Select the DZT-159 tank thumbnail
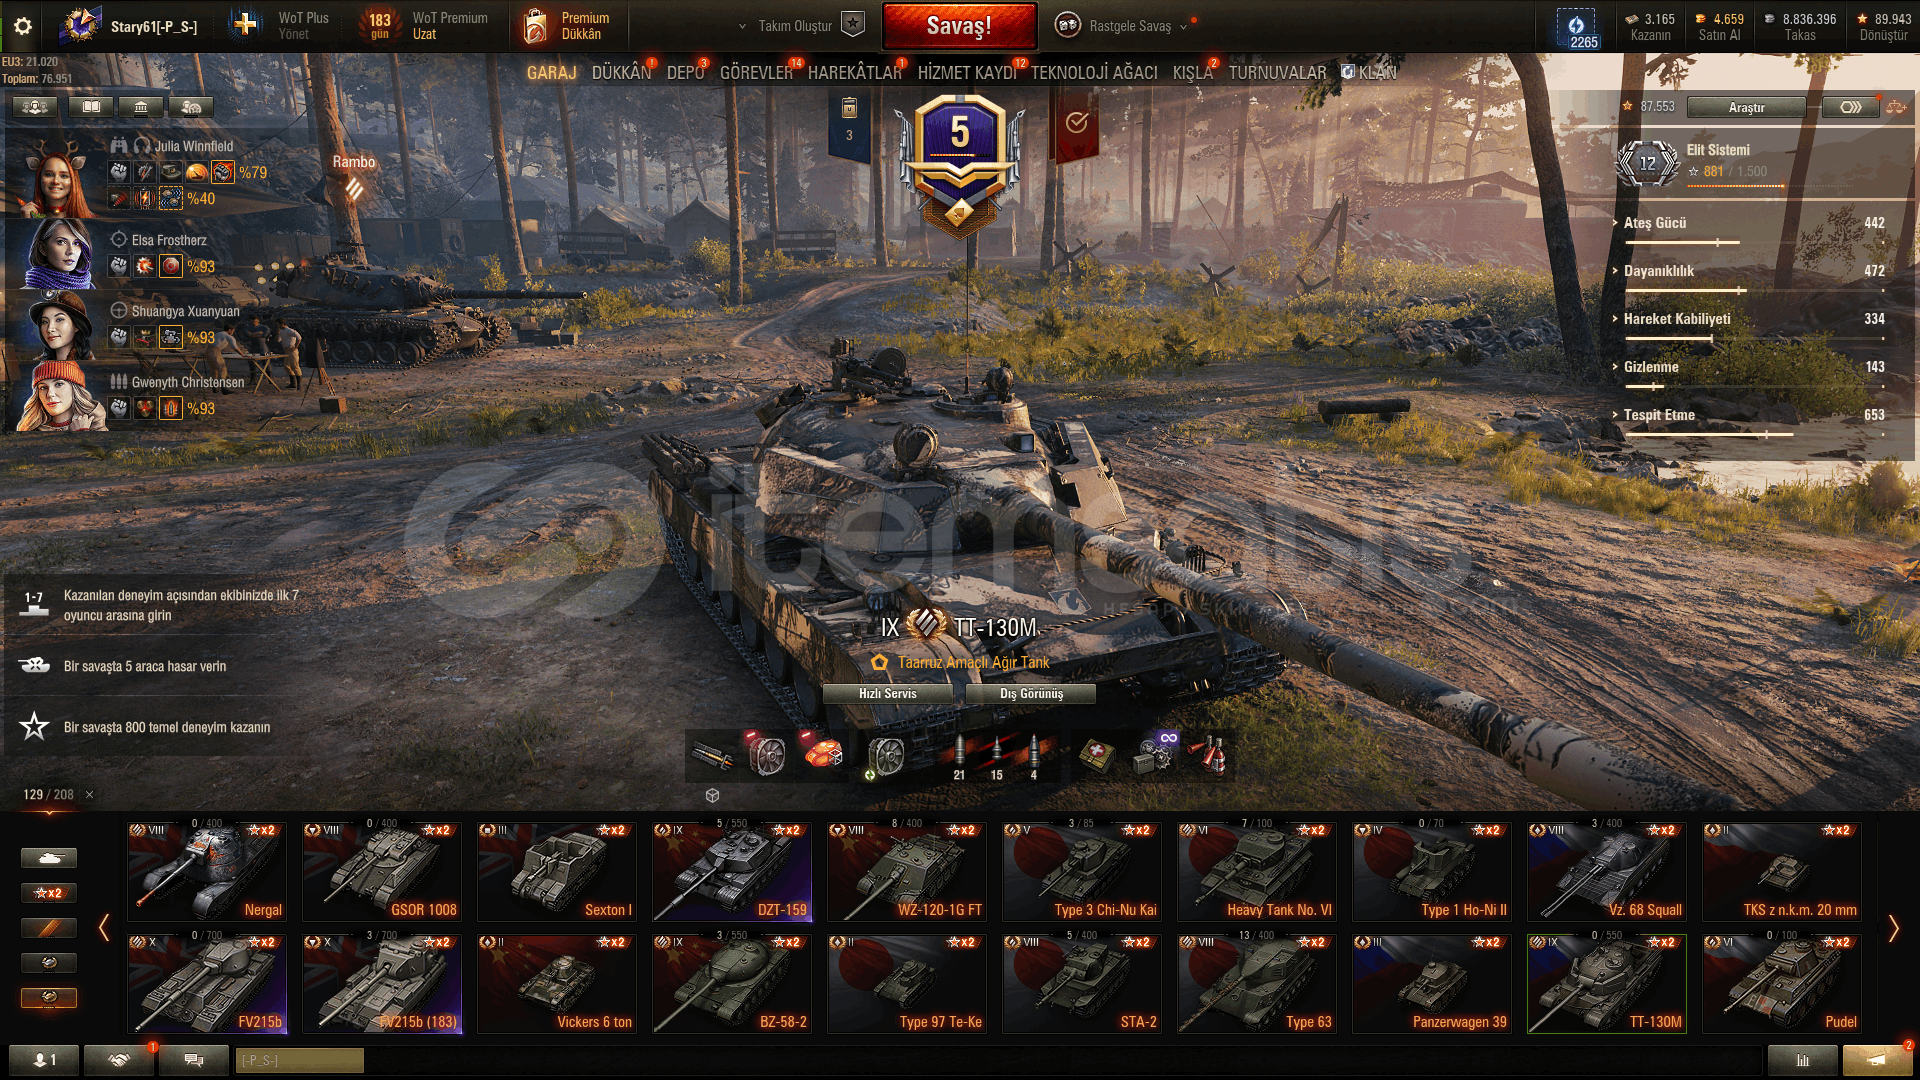The image size is (1920, 1080). (732, 872)
